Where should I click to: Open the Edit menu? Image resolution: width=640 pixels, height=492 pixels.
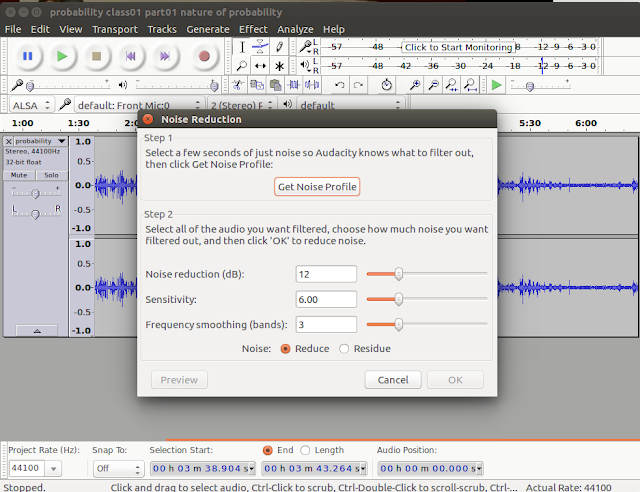coord(40,29)
